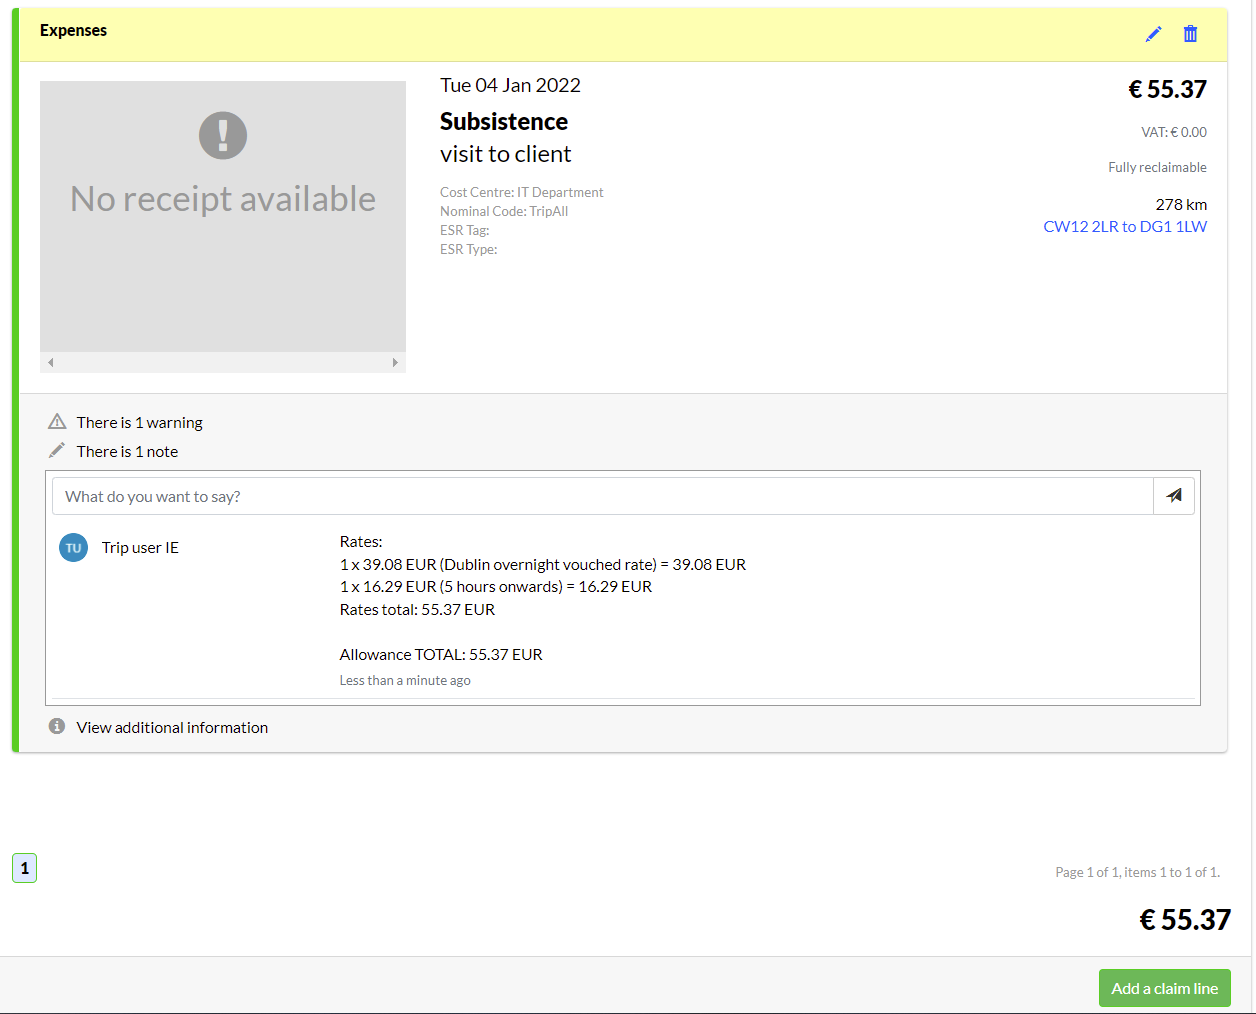Click the 'No receipt available' placeholder
The width and height of the screenshot is (1256, 1014).
click(223, 216)
